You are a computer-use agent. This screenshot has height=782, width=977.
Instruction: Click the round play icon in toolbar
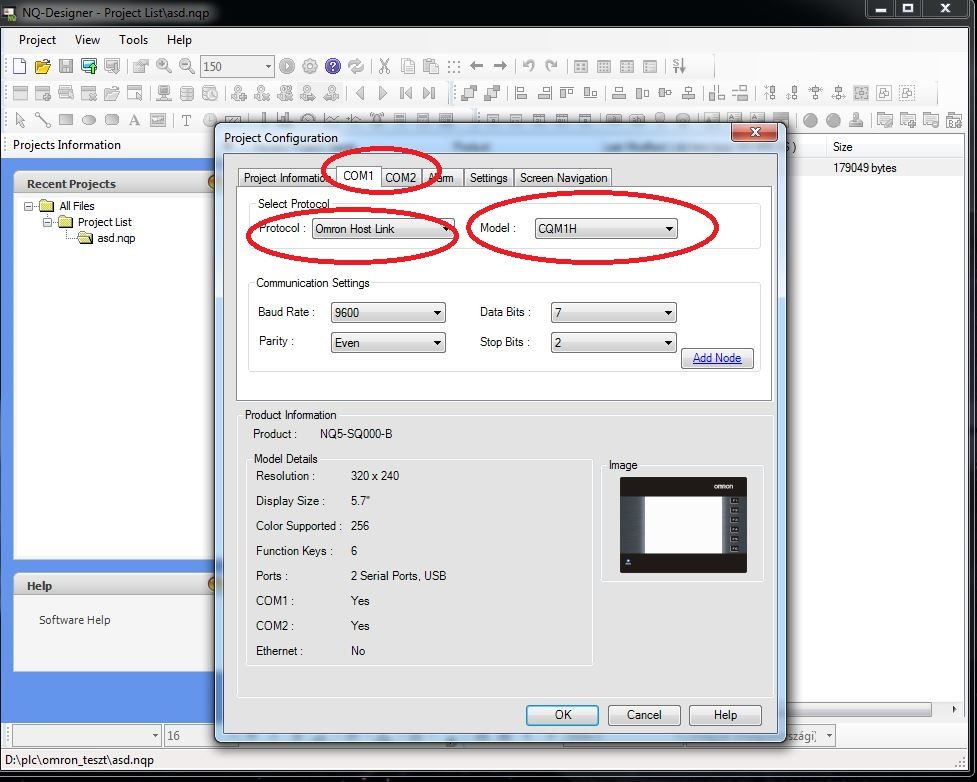[287, 66]
